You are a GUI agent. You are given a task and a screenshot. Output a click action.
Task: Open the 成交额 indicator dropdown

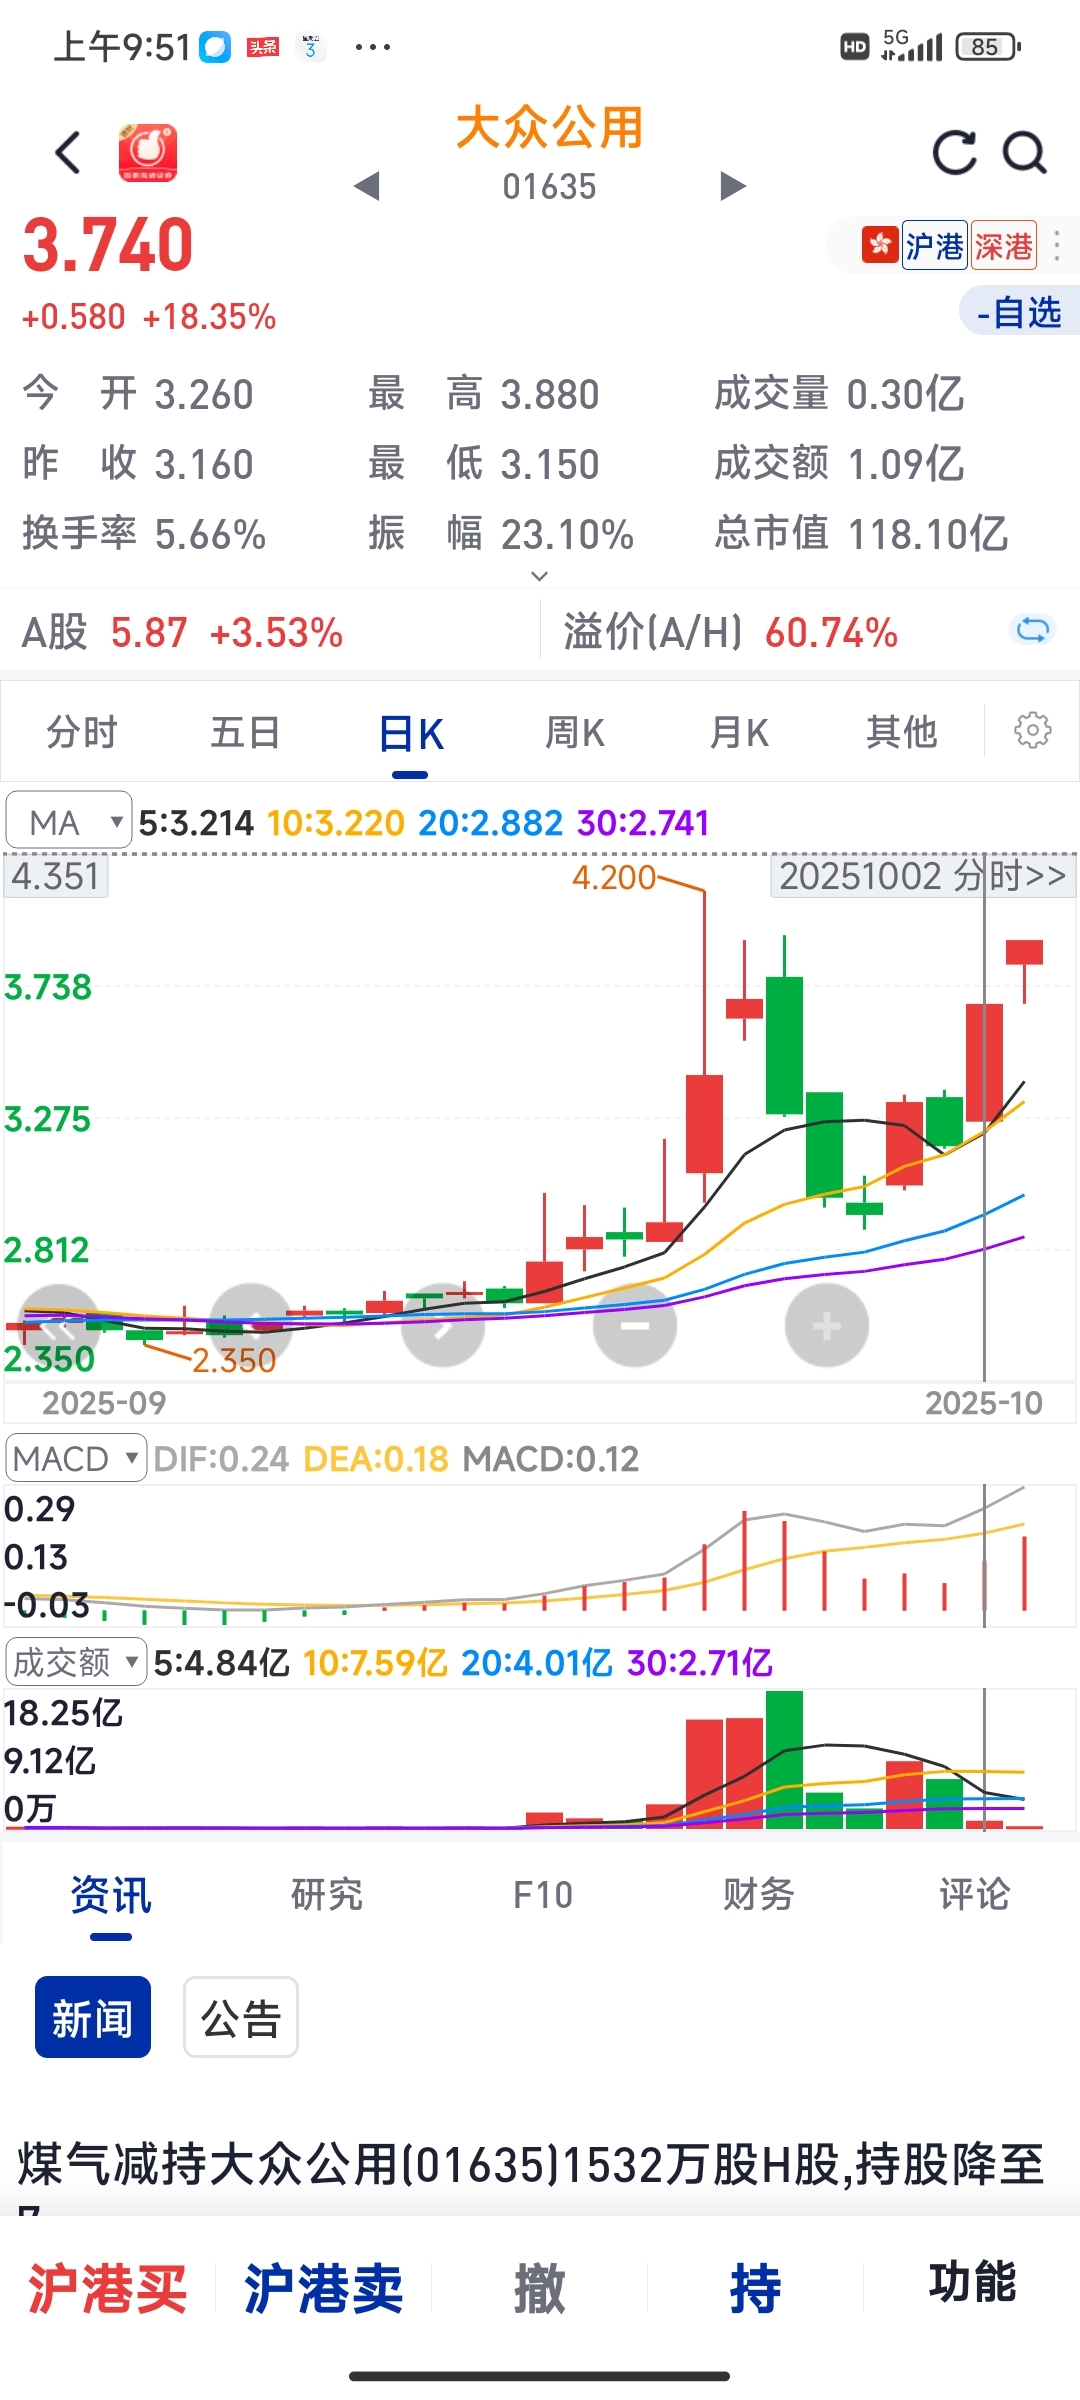(x=76, y=1662)
